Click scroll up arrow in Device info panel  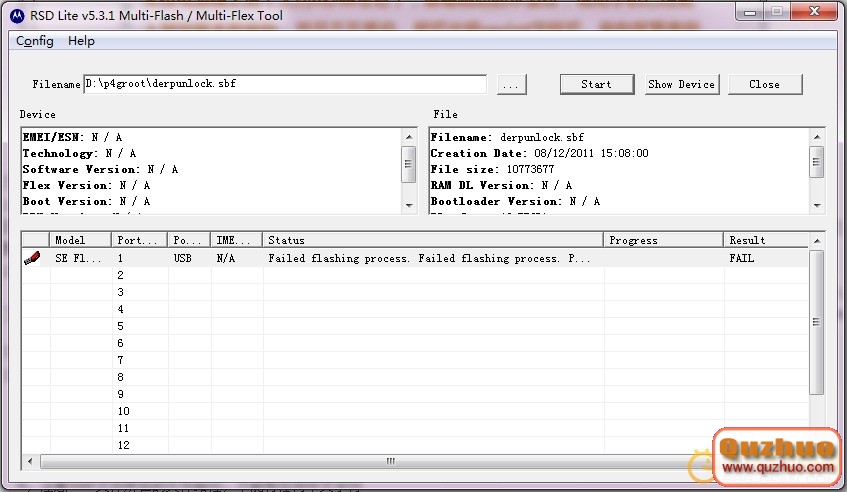[x=409, y=137]
